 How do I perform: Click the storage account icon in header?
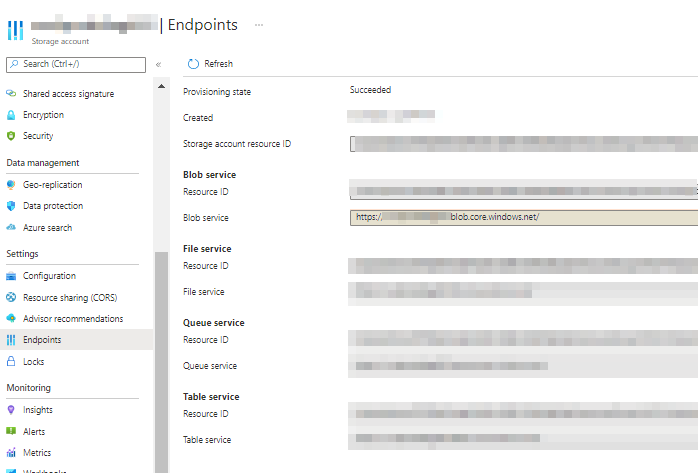(x=16, y=30)
